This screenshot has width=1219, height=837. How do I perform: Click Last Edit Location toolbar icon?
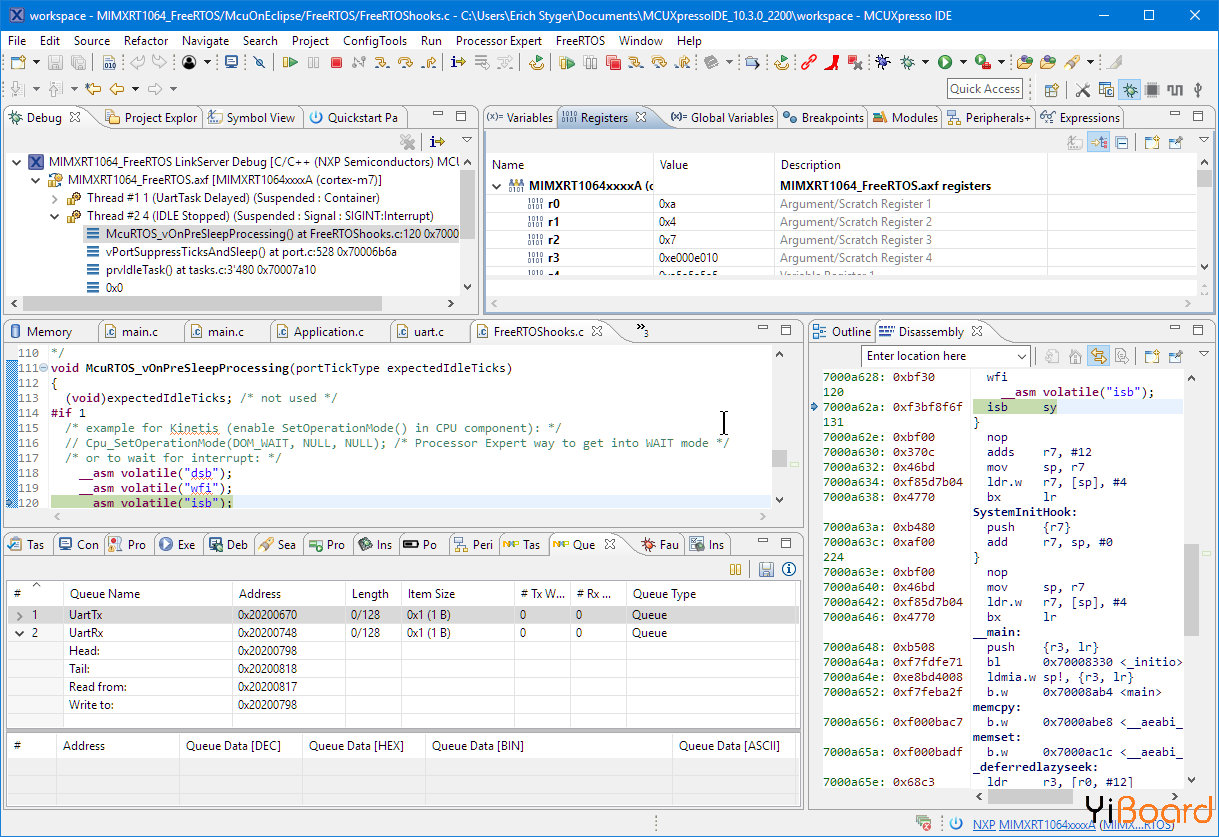coord(93,89)
